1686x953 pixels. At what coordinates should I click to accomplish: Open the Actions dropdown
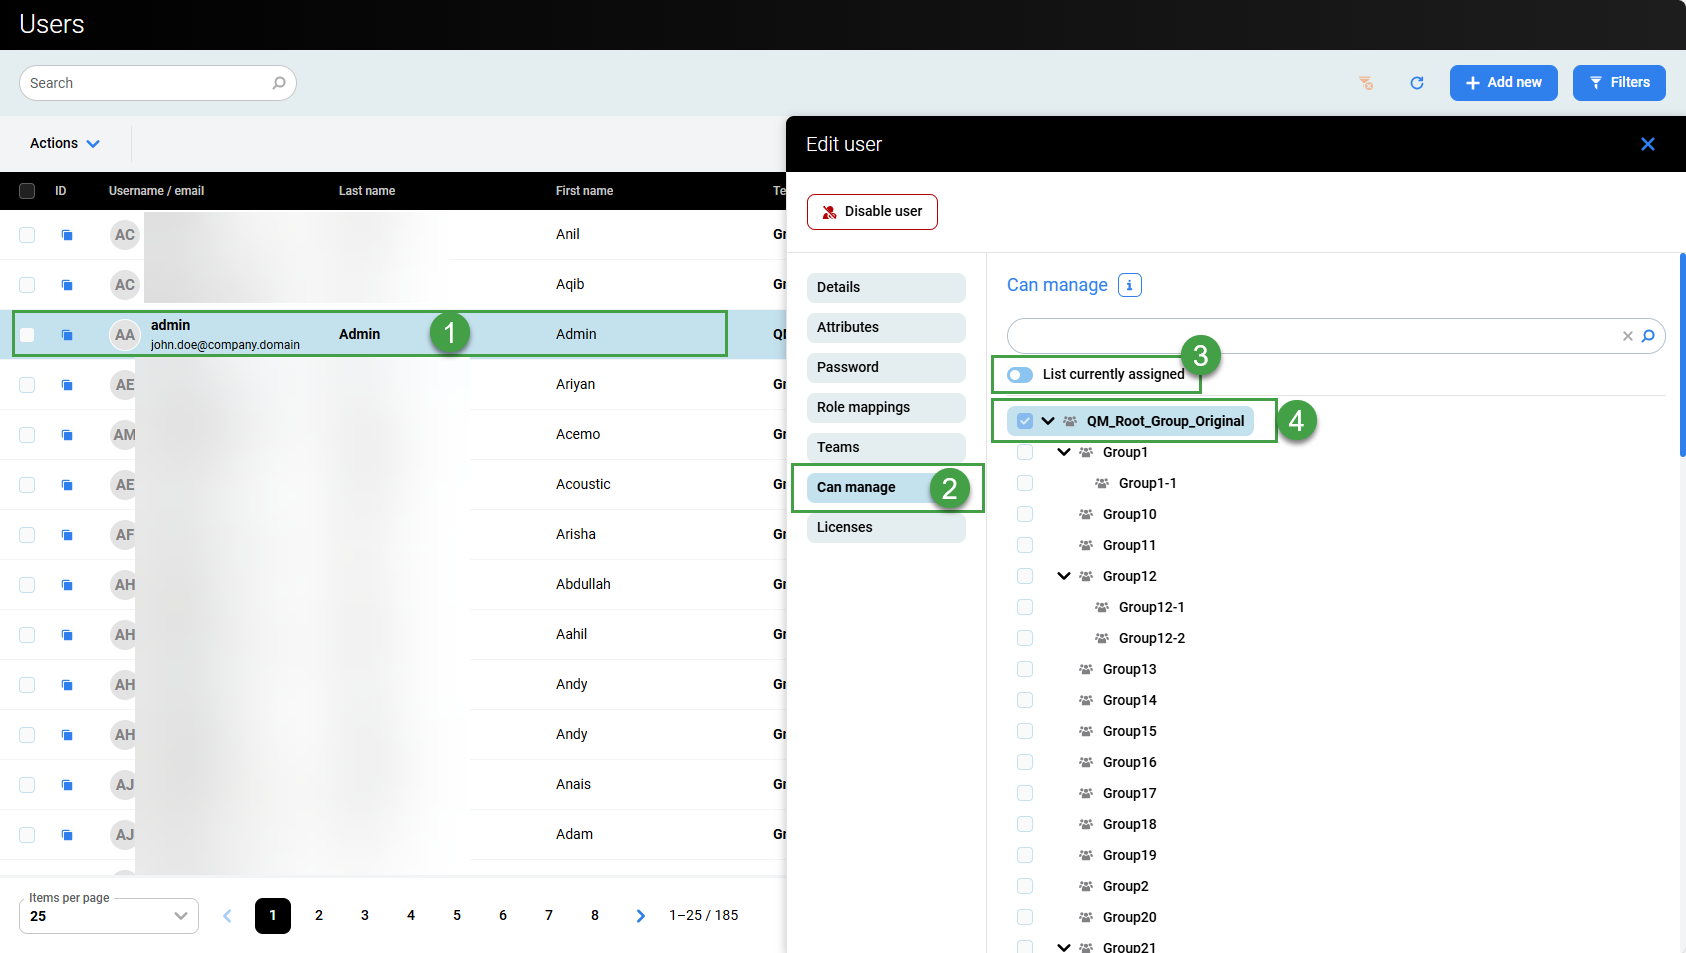(x=65, y=144)
